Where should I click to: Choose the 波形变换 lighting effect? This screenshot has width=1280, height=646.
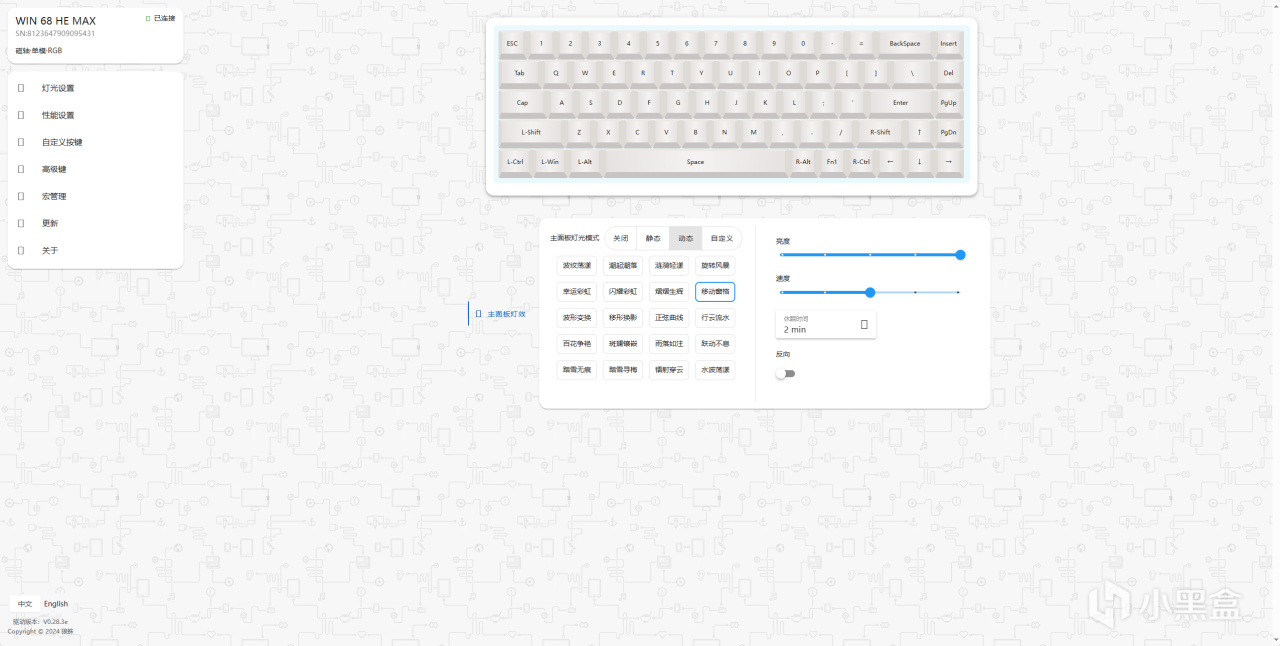(x=577, y=318)
